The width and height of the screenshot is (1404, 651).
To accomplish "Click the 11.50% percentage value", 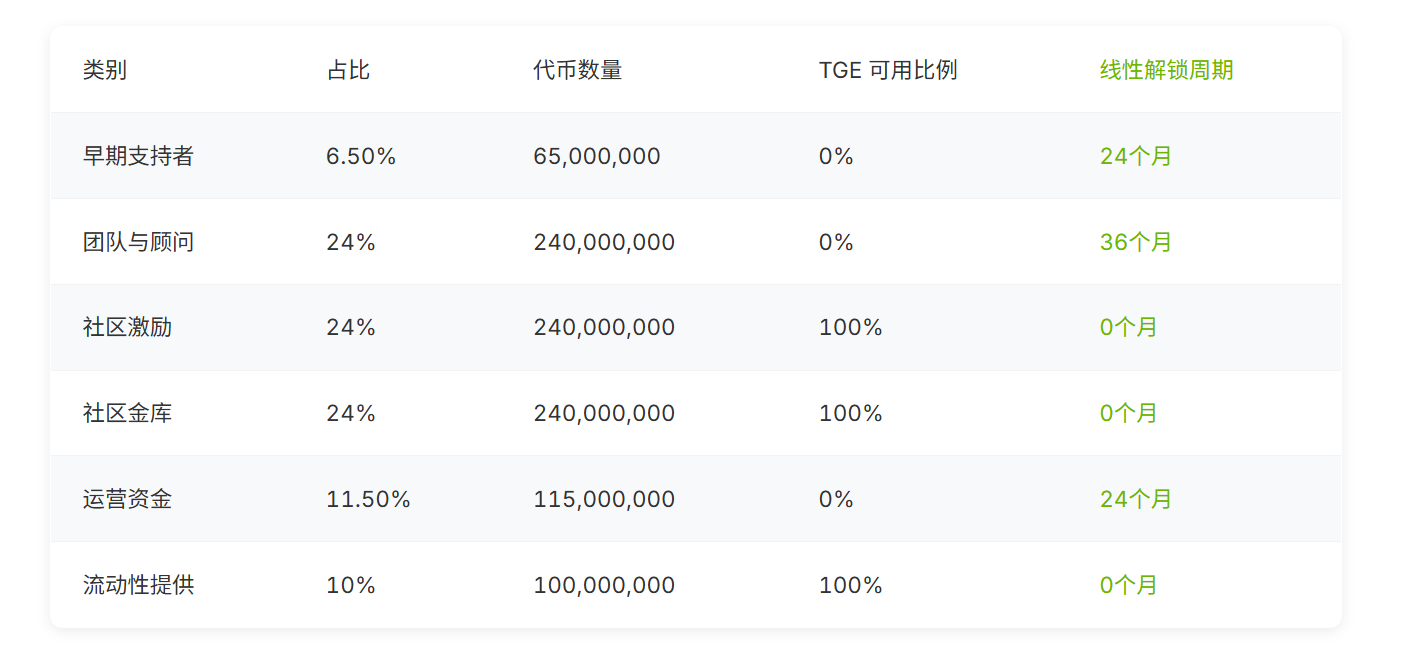I will tap(368, 499).
